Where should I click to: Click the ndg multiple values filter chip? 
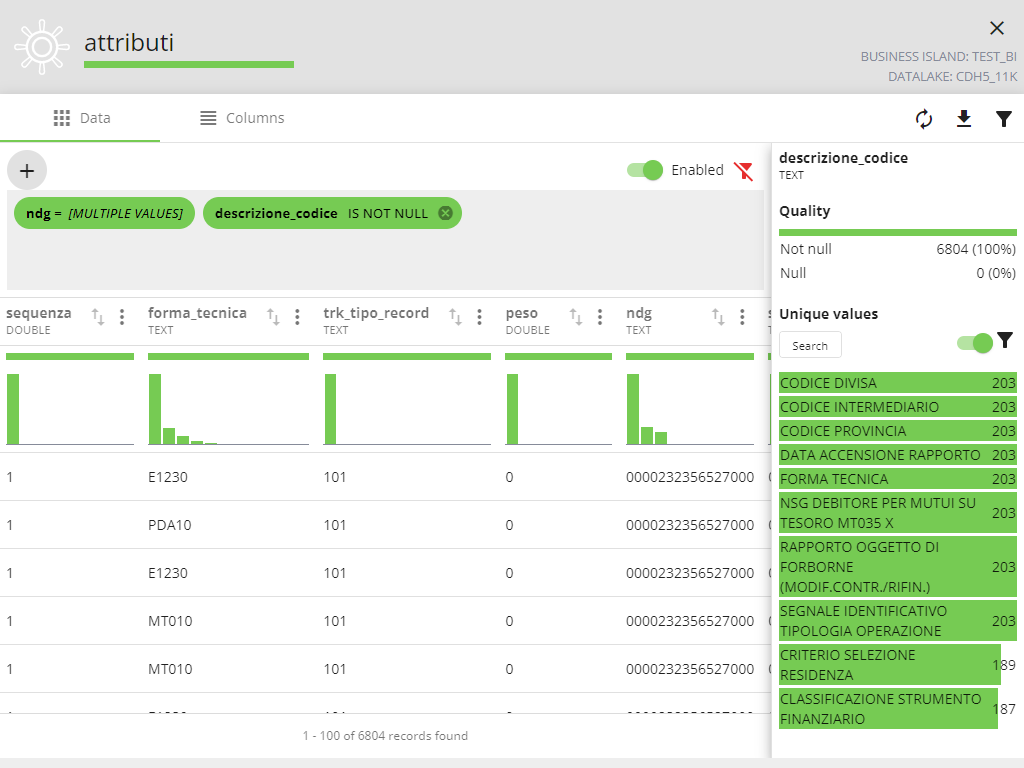(x=104, y=213)
